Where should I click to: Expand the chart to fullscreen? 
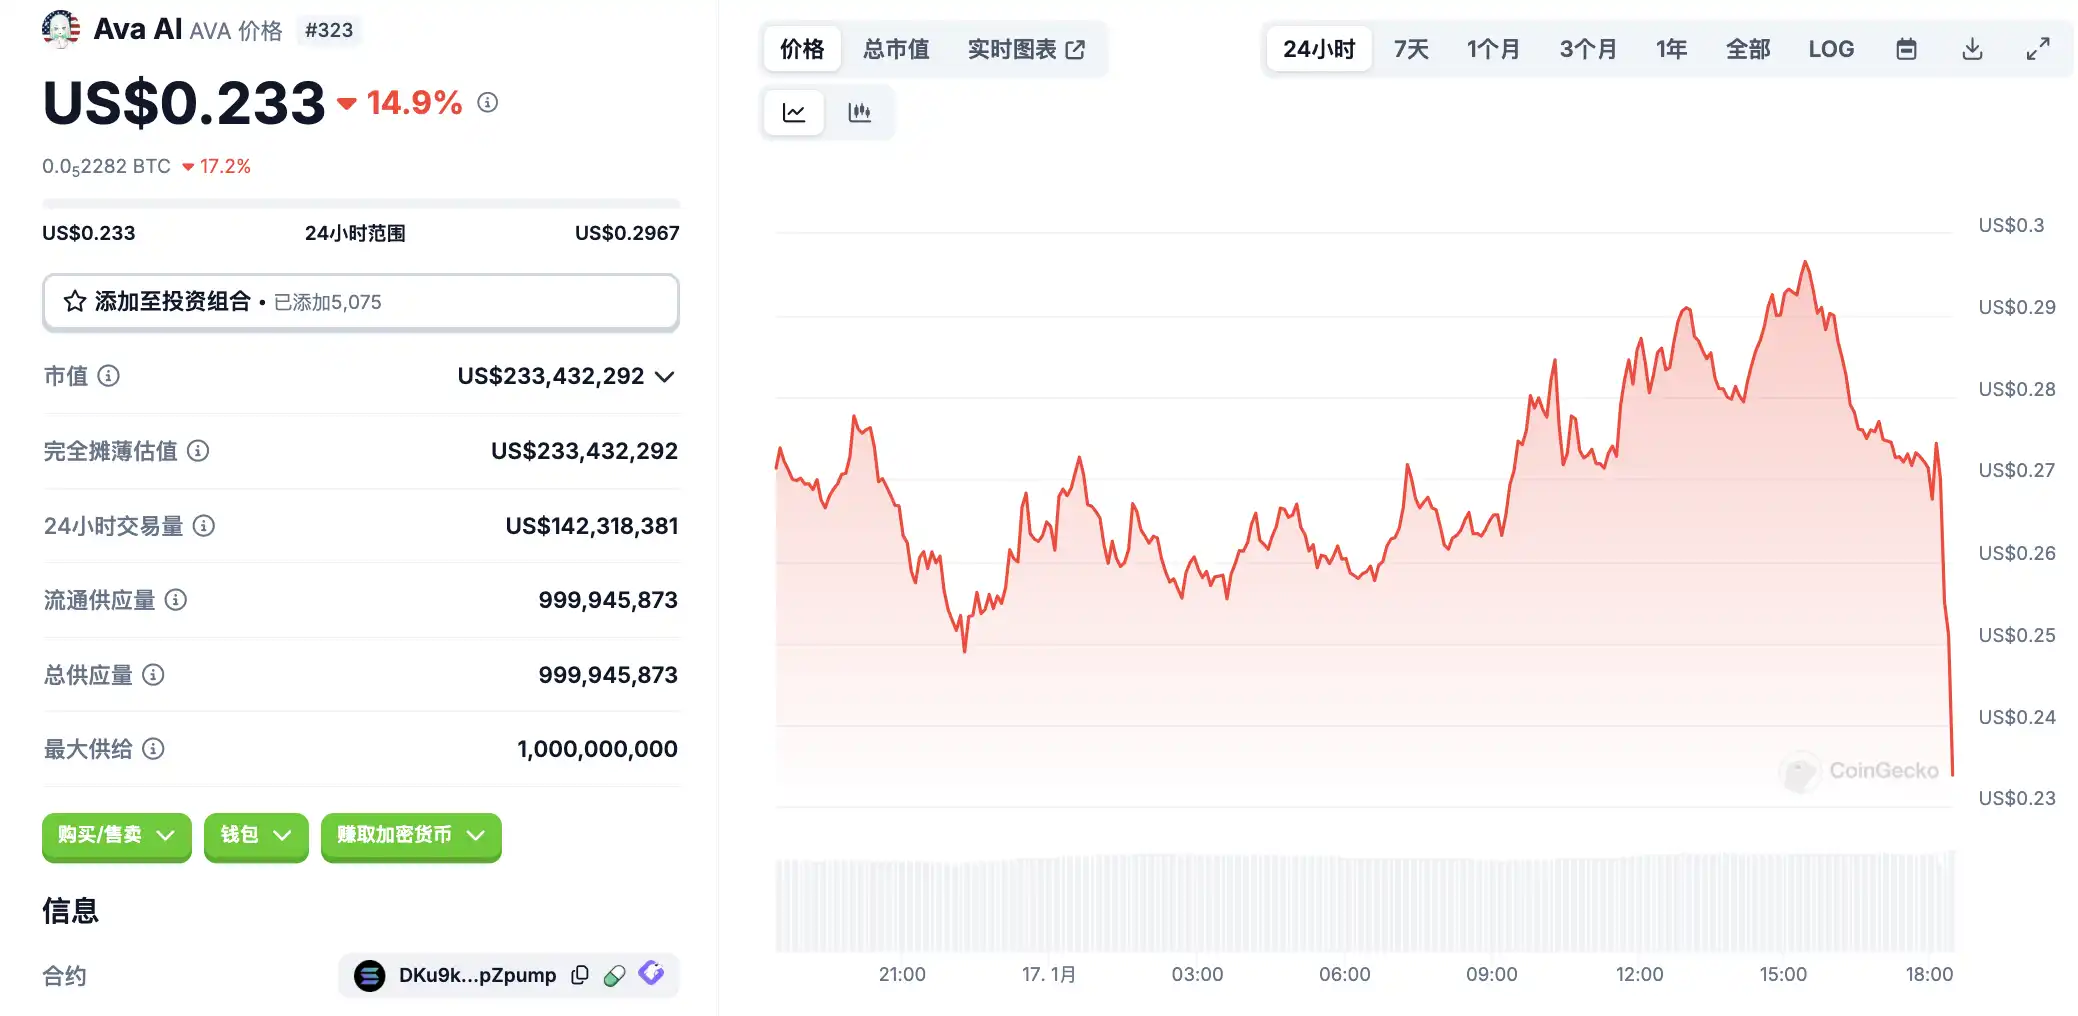(x=2038, y=49)
